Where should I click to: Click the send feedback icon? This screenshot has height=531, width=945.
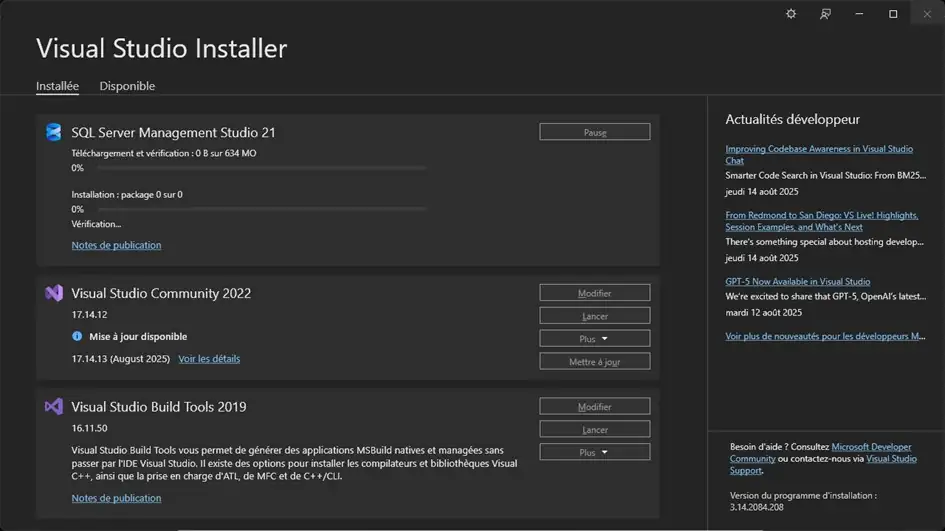pyautogui.click(x=825, y=14)
